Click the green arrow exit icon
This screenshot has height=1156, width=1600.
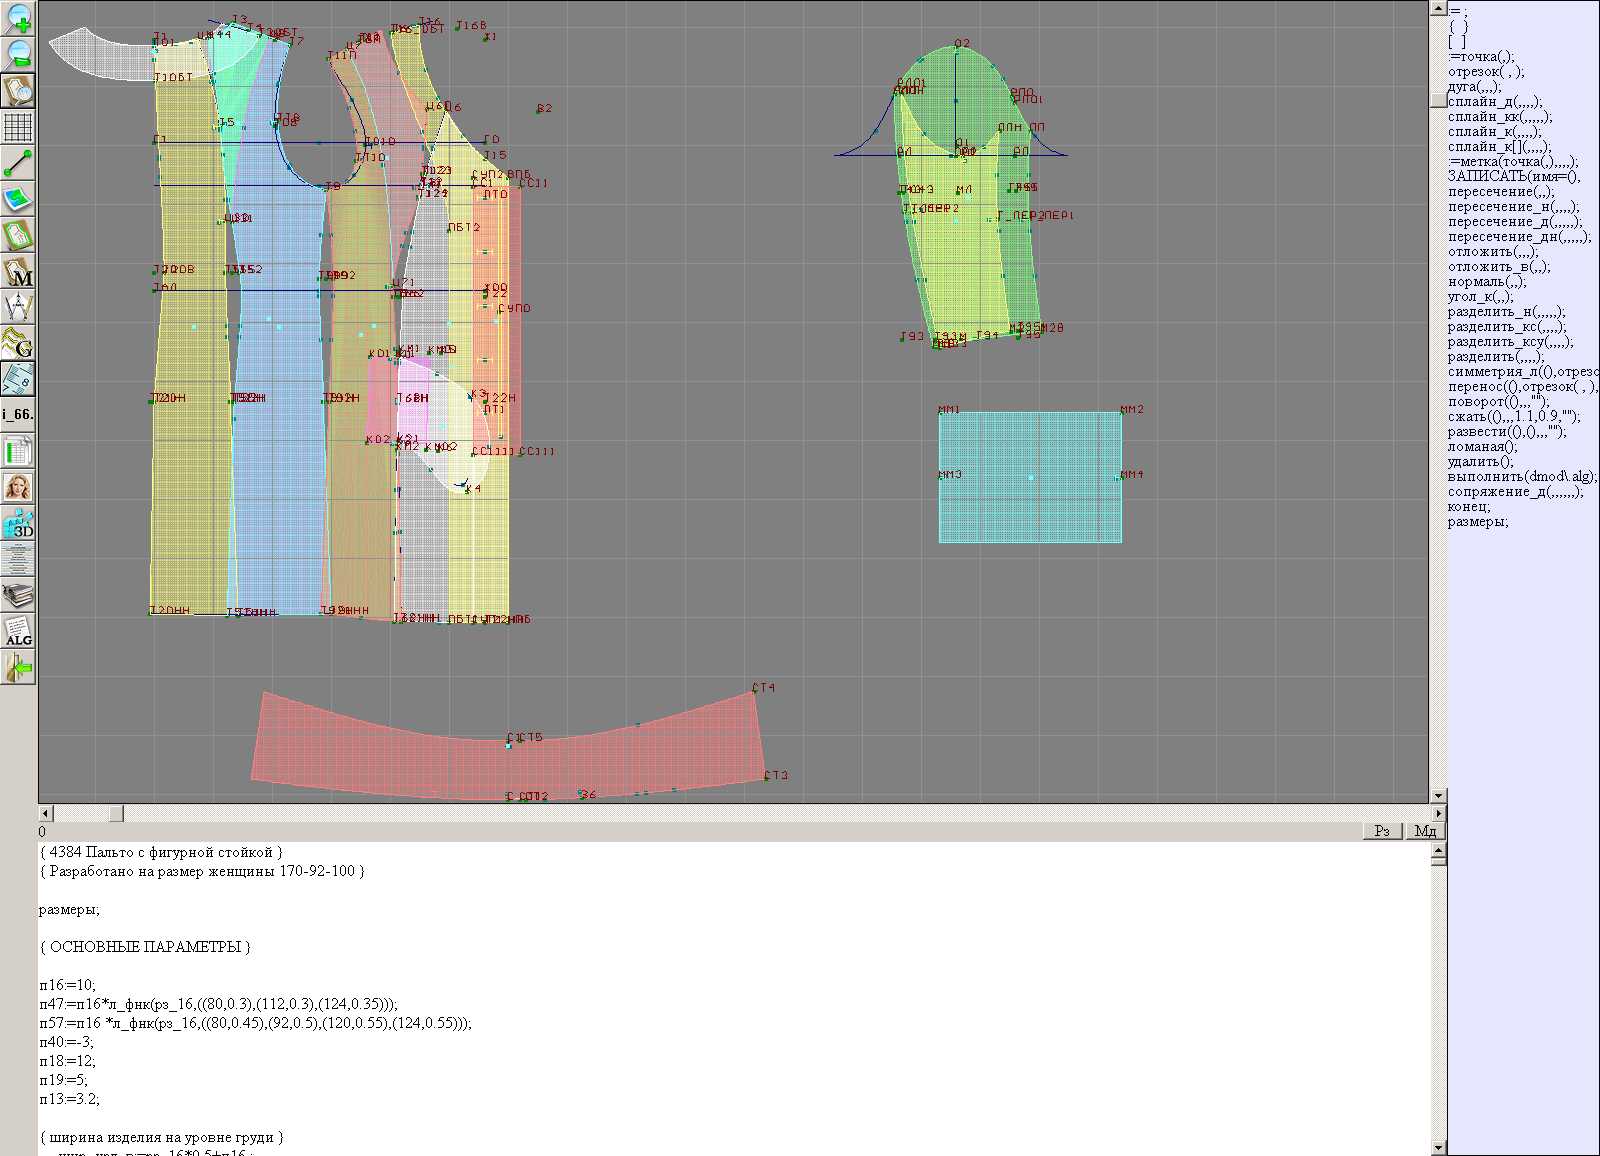[x=18, y=668]
